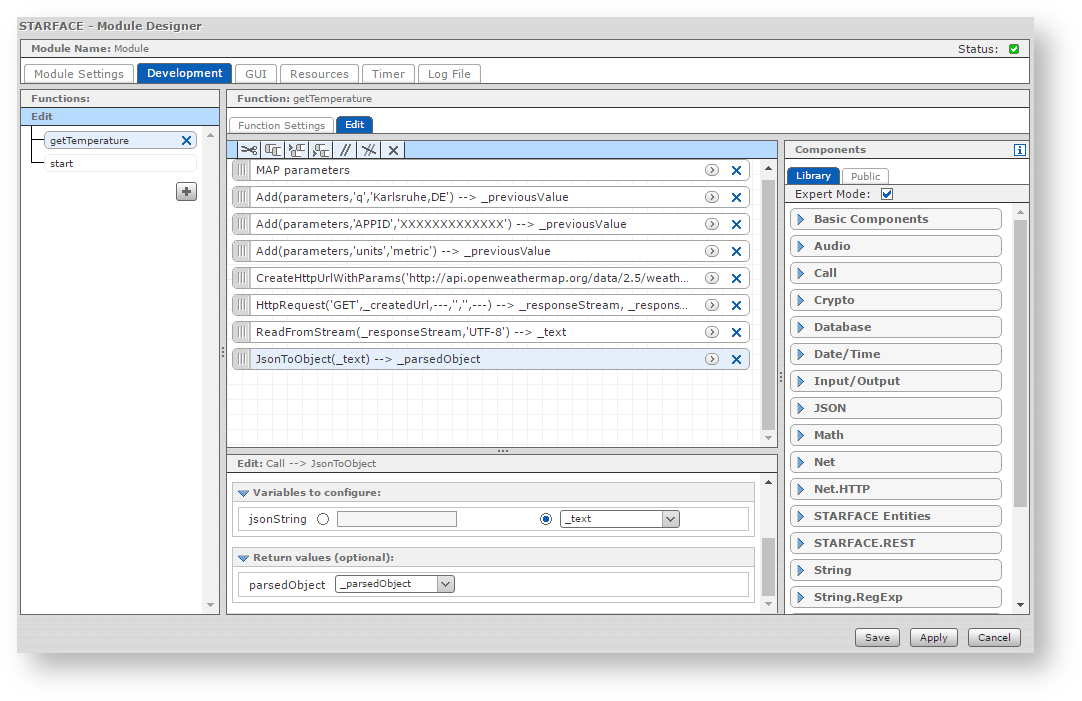The width and height of the screenshot is (1082, 701).
Task: Click the arrow icon on the JsonToObject row
Action: (x=712, y=359)
